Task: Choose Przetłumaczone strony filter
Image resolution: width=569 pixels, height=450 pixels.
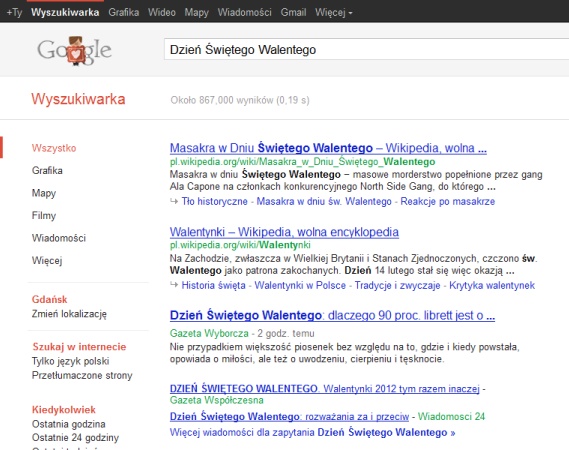Action: point(82,375)
